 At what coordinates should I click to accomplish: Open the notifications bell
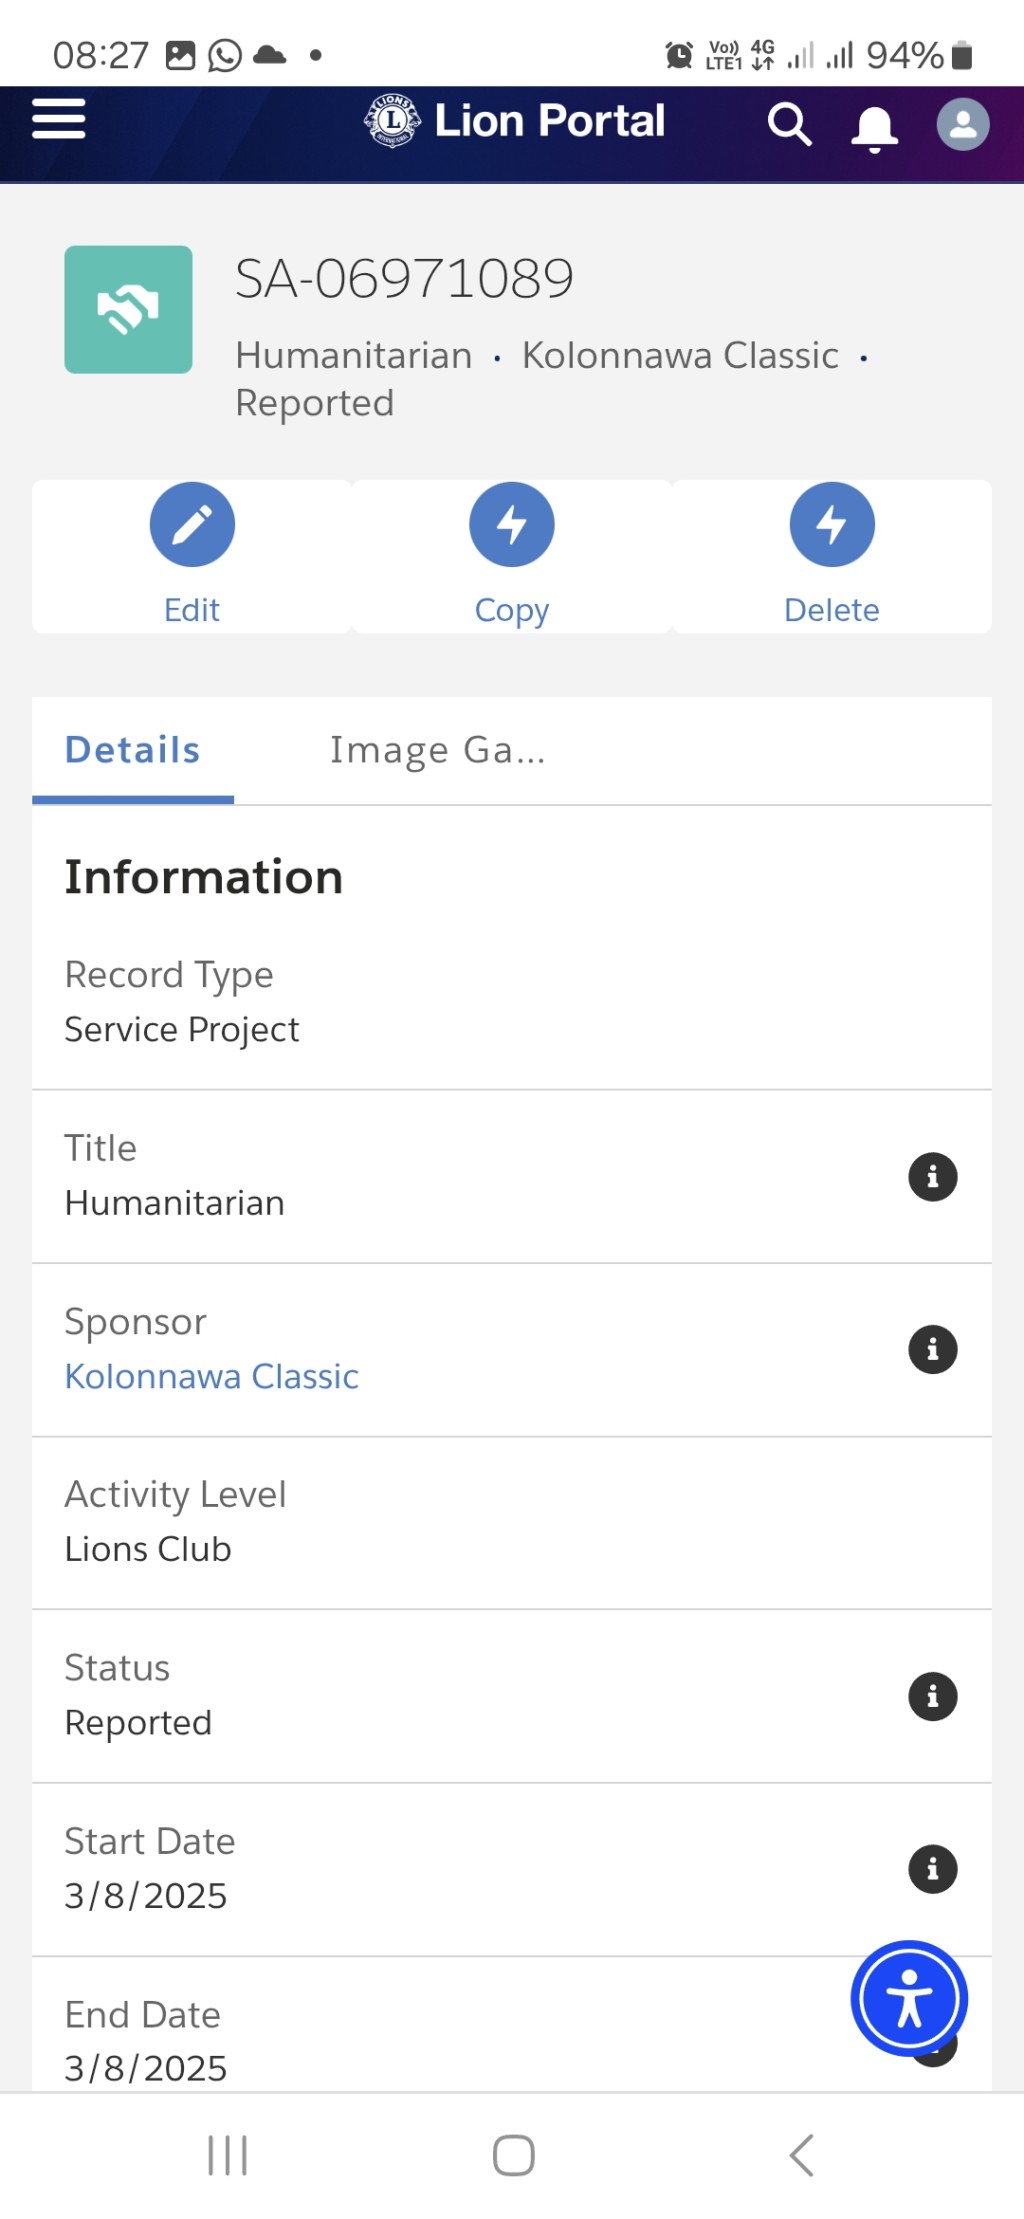click(874, 128)
